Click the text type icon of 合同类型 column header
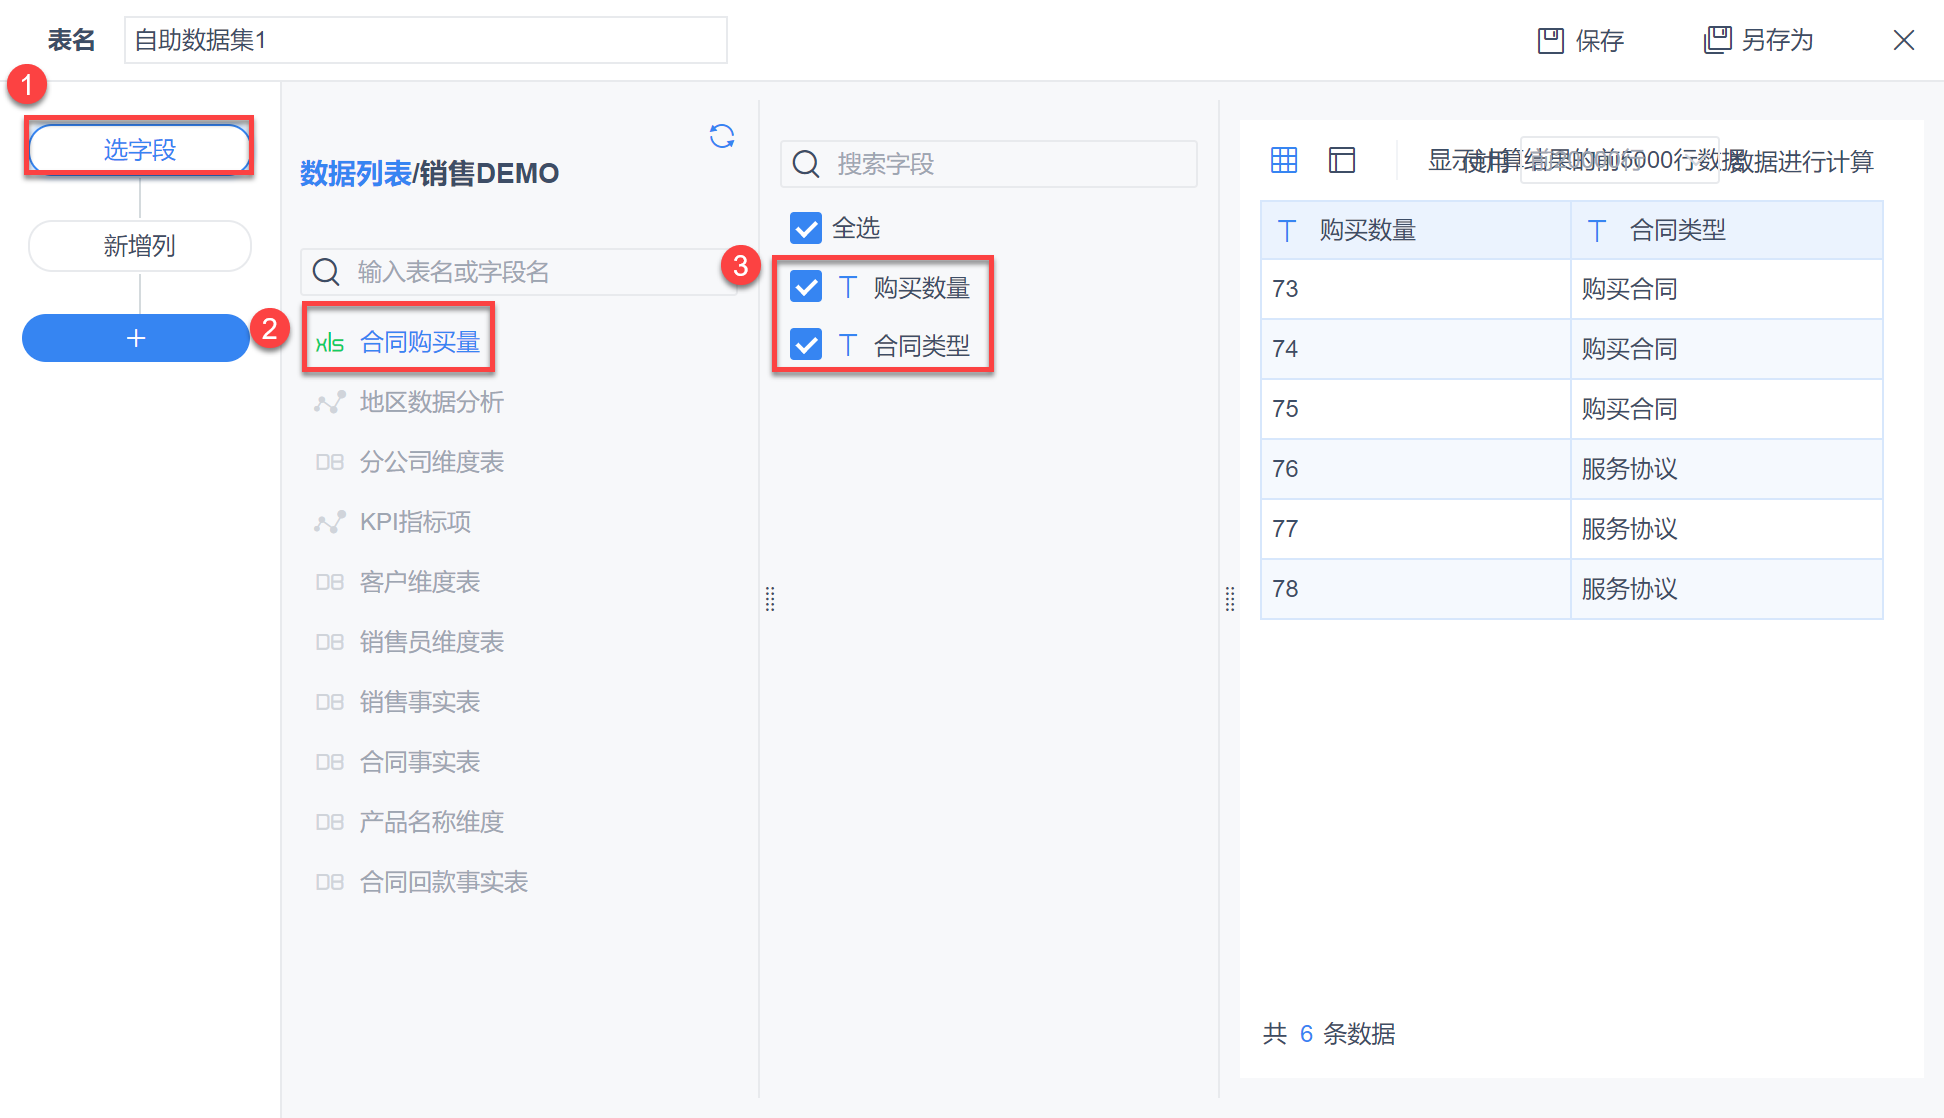Viewport: 1944px width, 1118px height. pos(1597,231)
